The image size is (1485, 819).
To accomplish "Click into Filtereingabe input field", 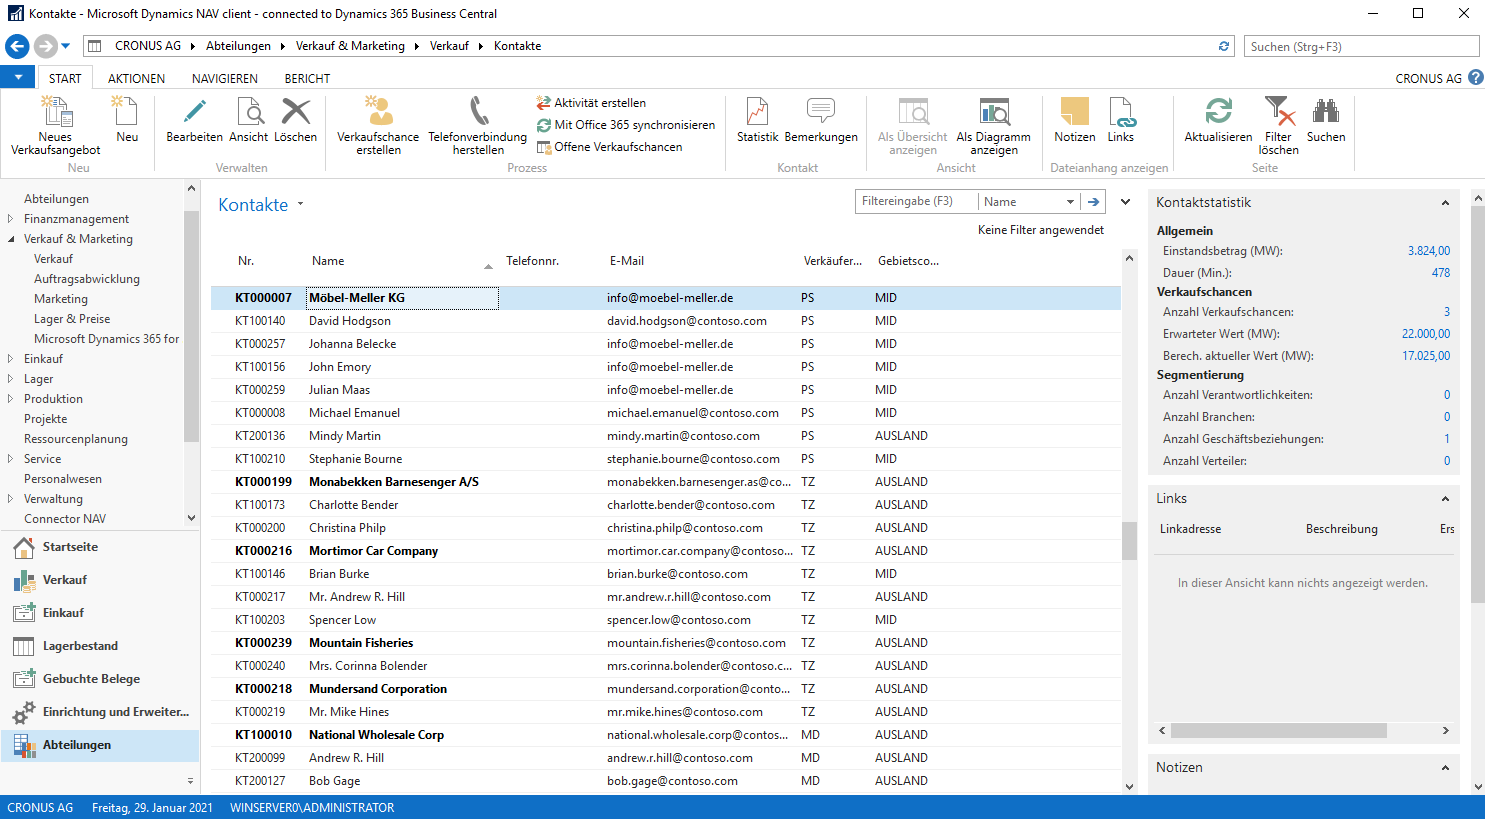I will pyautogui.click(x=916, y=202).
